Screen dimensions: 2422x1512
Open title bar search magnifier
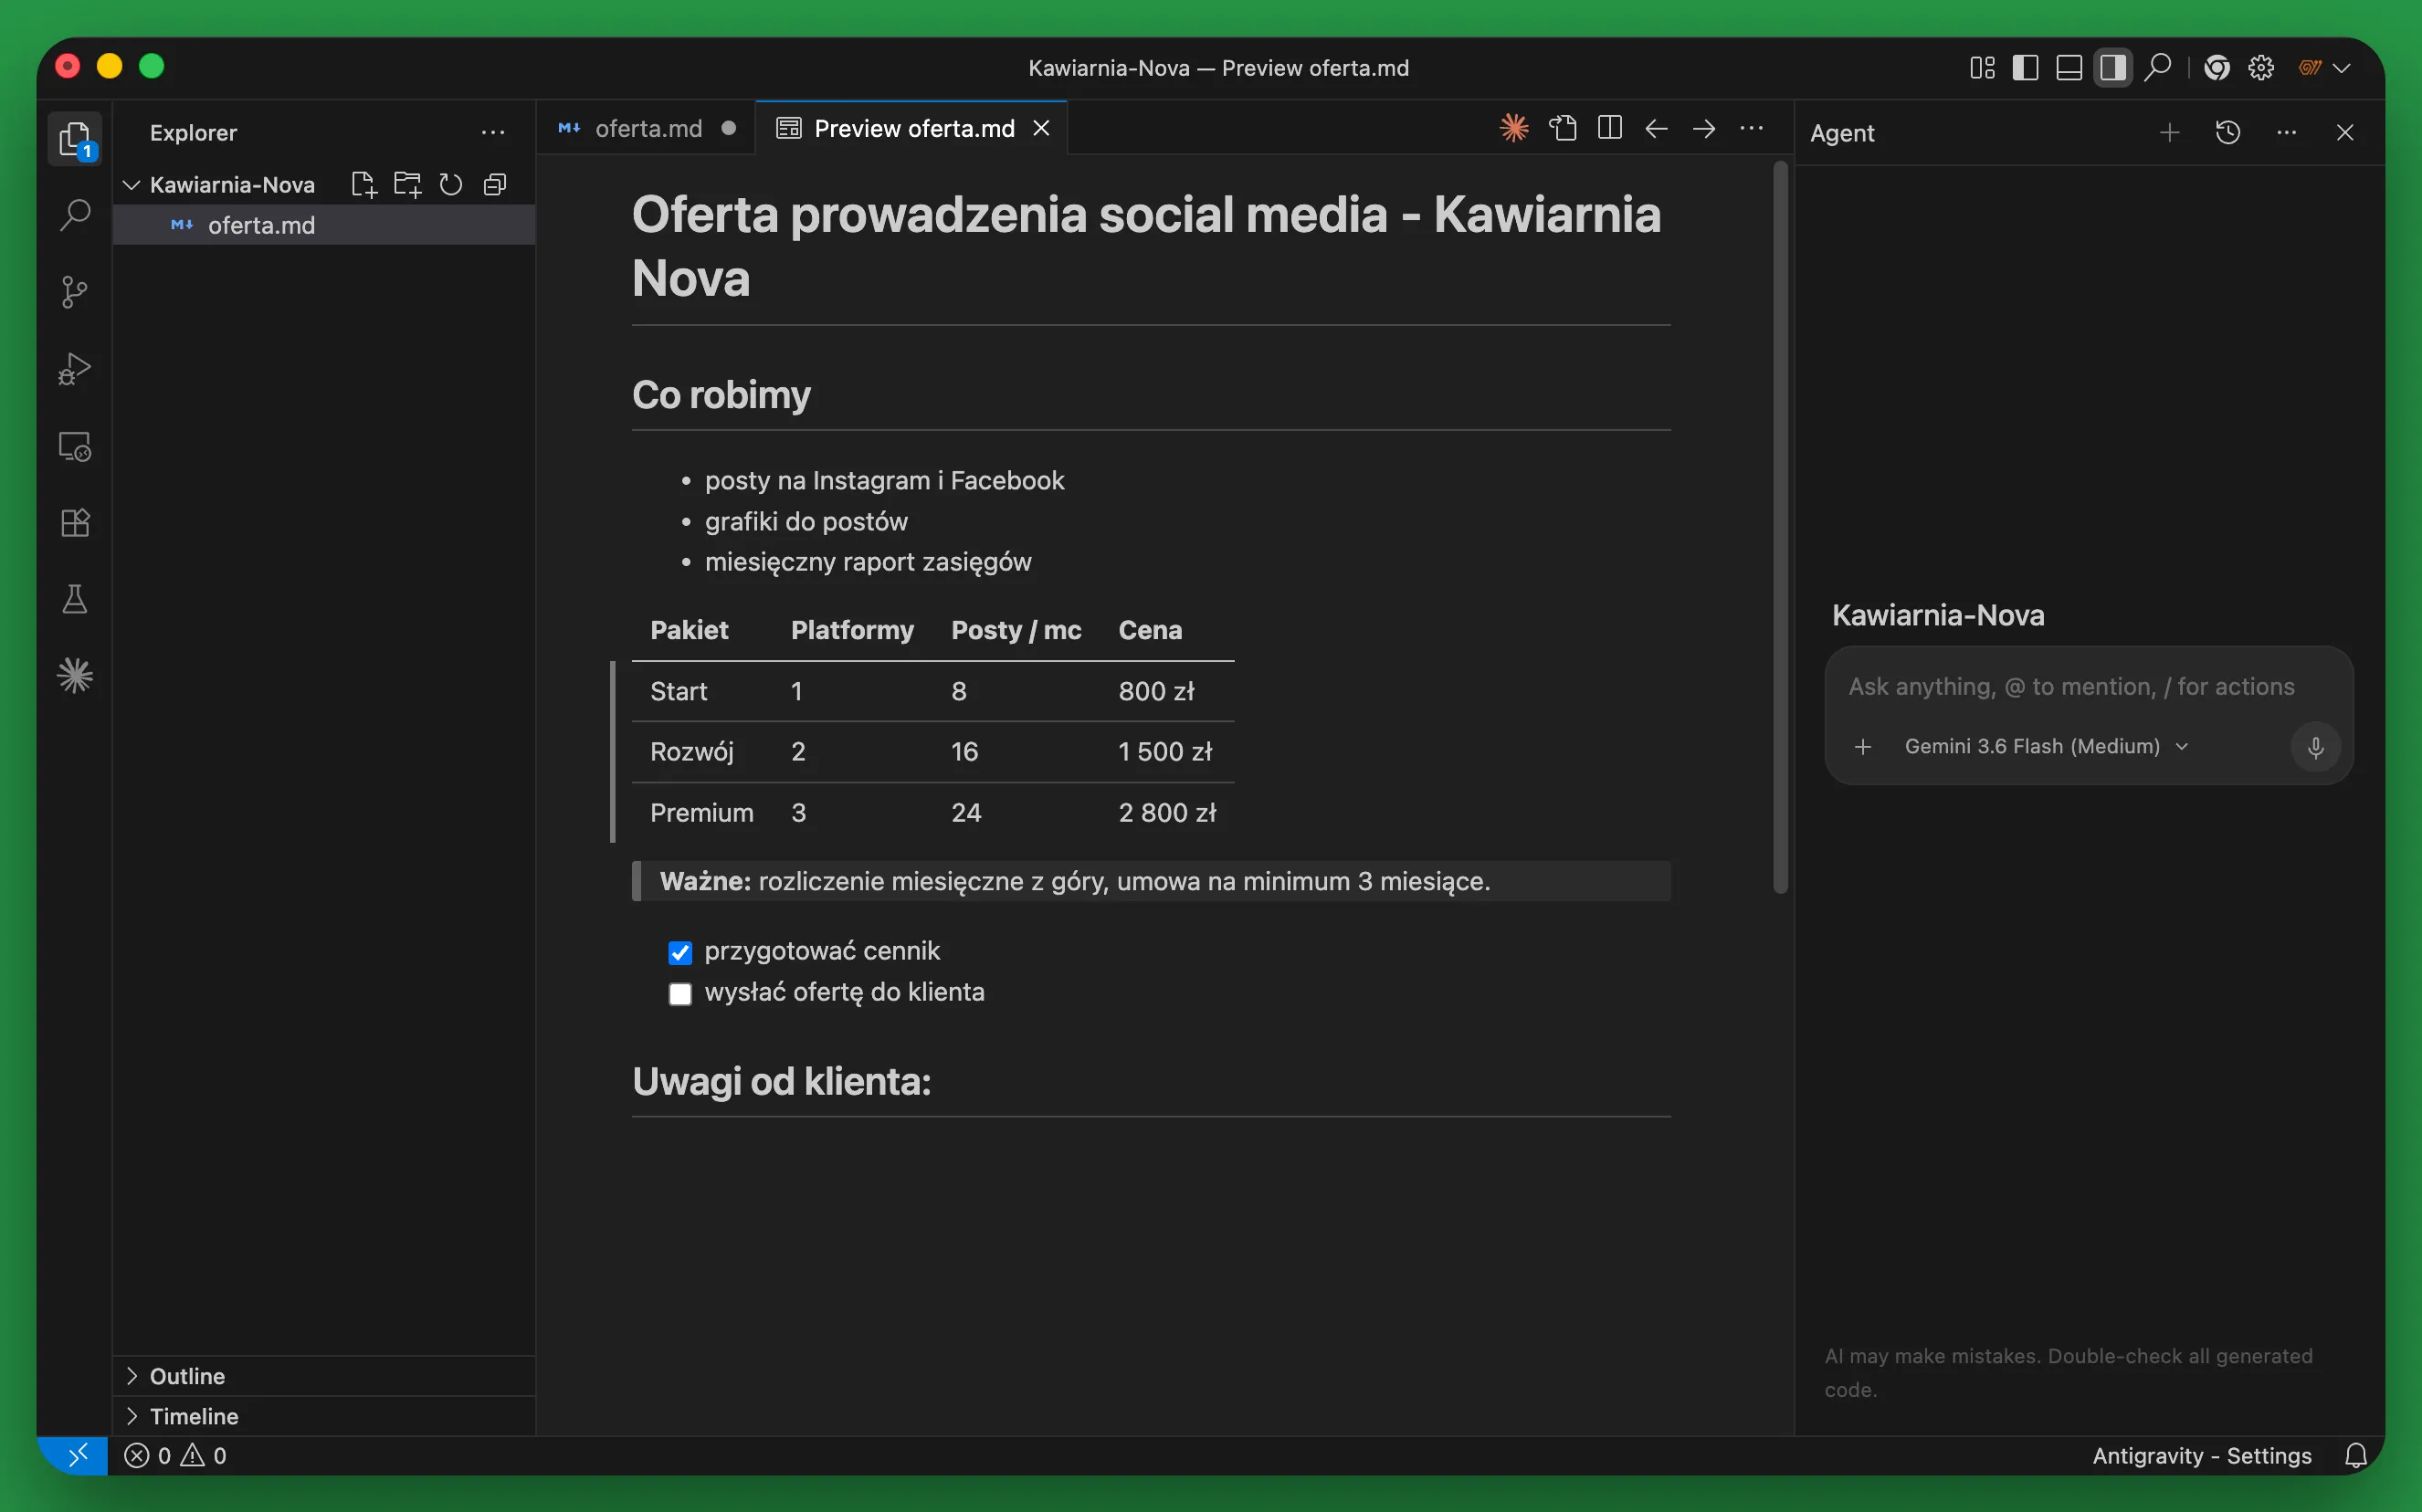(x=2157, y=67)
